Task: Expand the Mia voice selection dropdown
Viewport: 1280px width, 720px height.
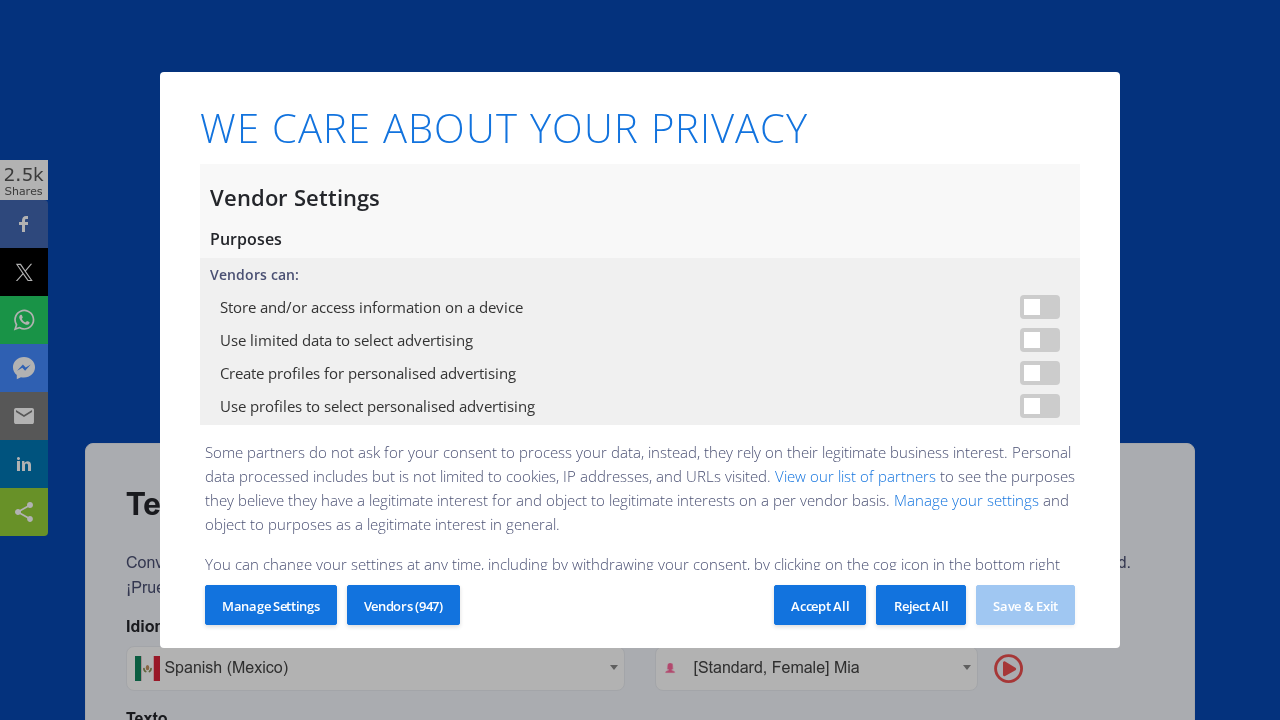Action: tap(815, 668)
